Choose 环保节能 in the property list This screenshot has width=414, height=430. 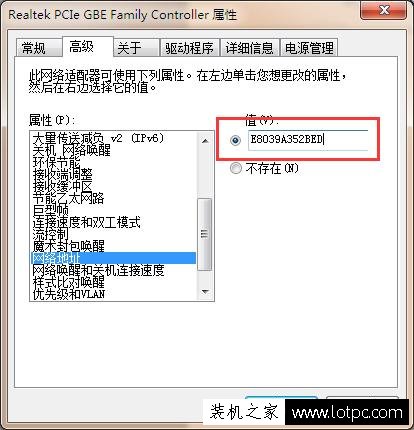click(56, 162)
